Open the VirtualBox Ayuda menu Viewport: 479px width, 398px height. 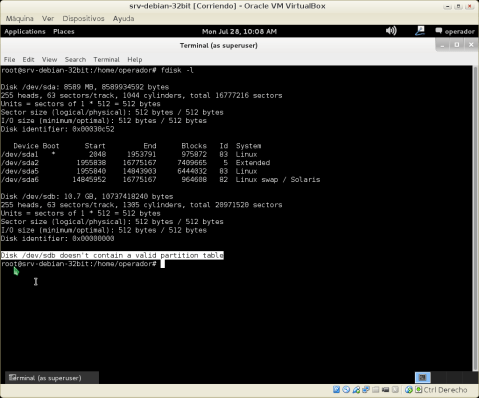click(x=123, y=18)
